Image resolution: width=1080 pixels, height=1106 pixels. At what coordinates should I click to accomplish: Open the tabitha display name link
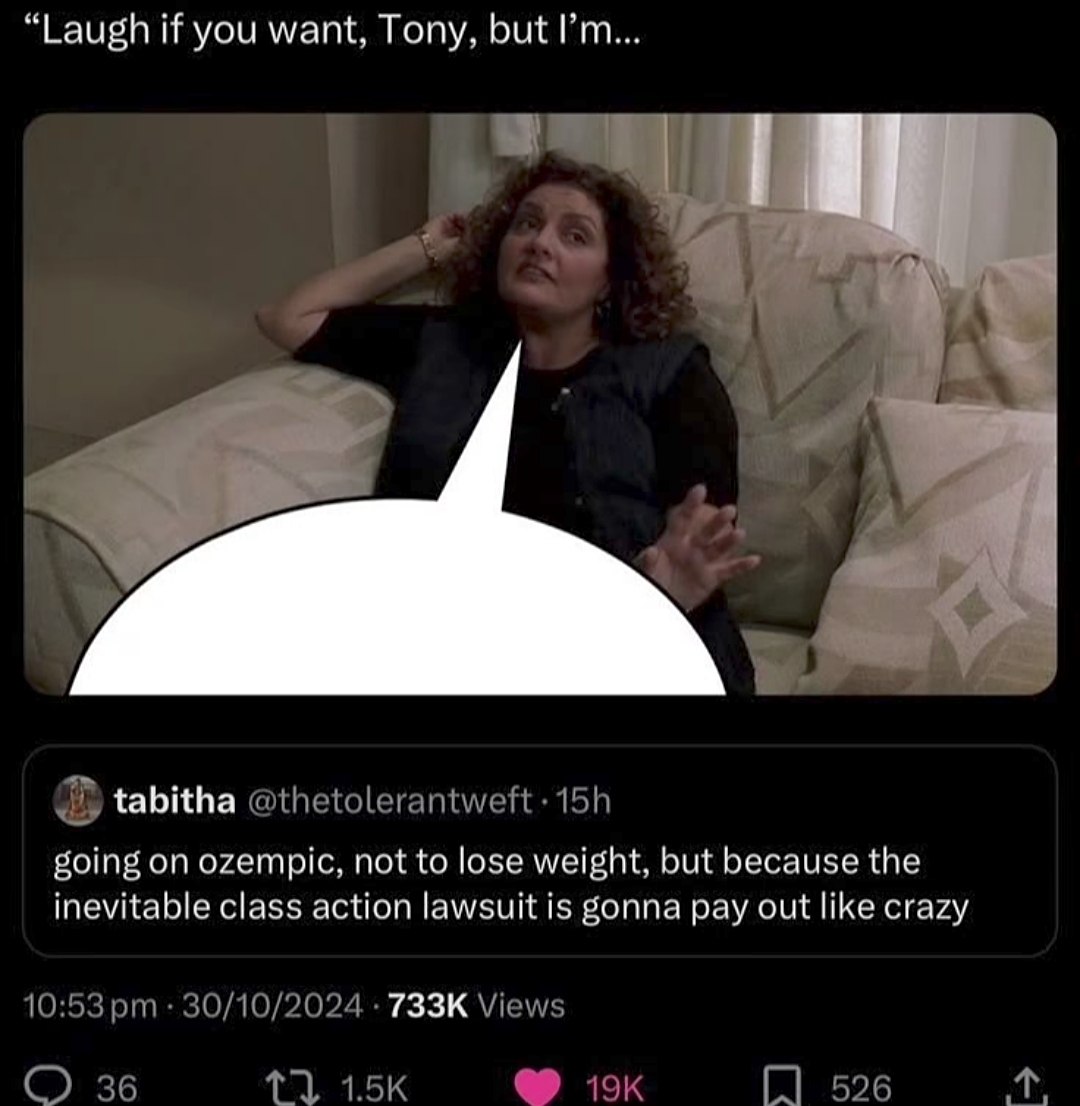click(x=175, y=801)
